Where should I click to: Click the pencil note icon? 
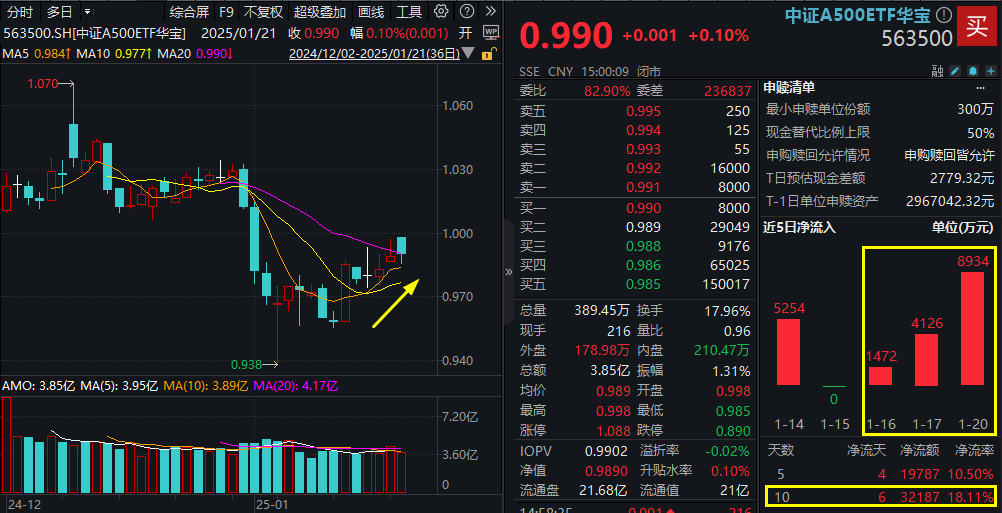955,72
